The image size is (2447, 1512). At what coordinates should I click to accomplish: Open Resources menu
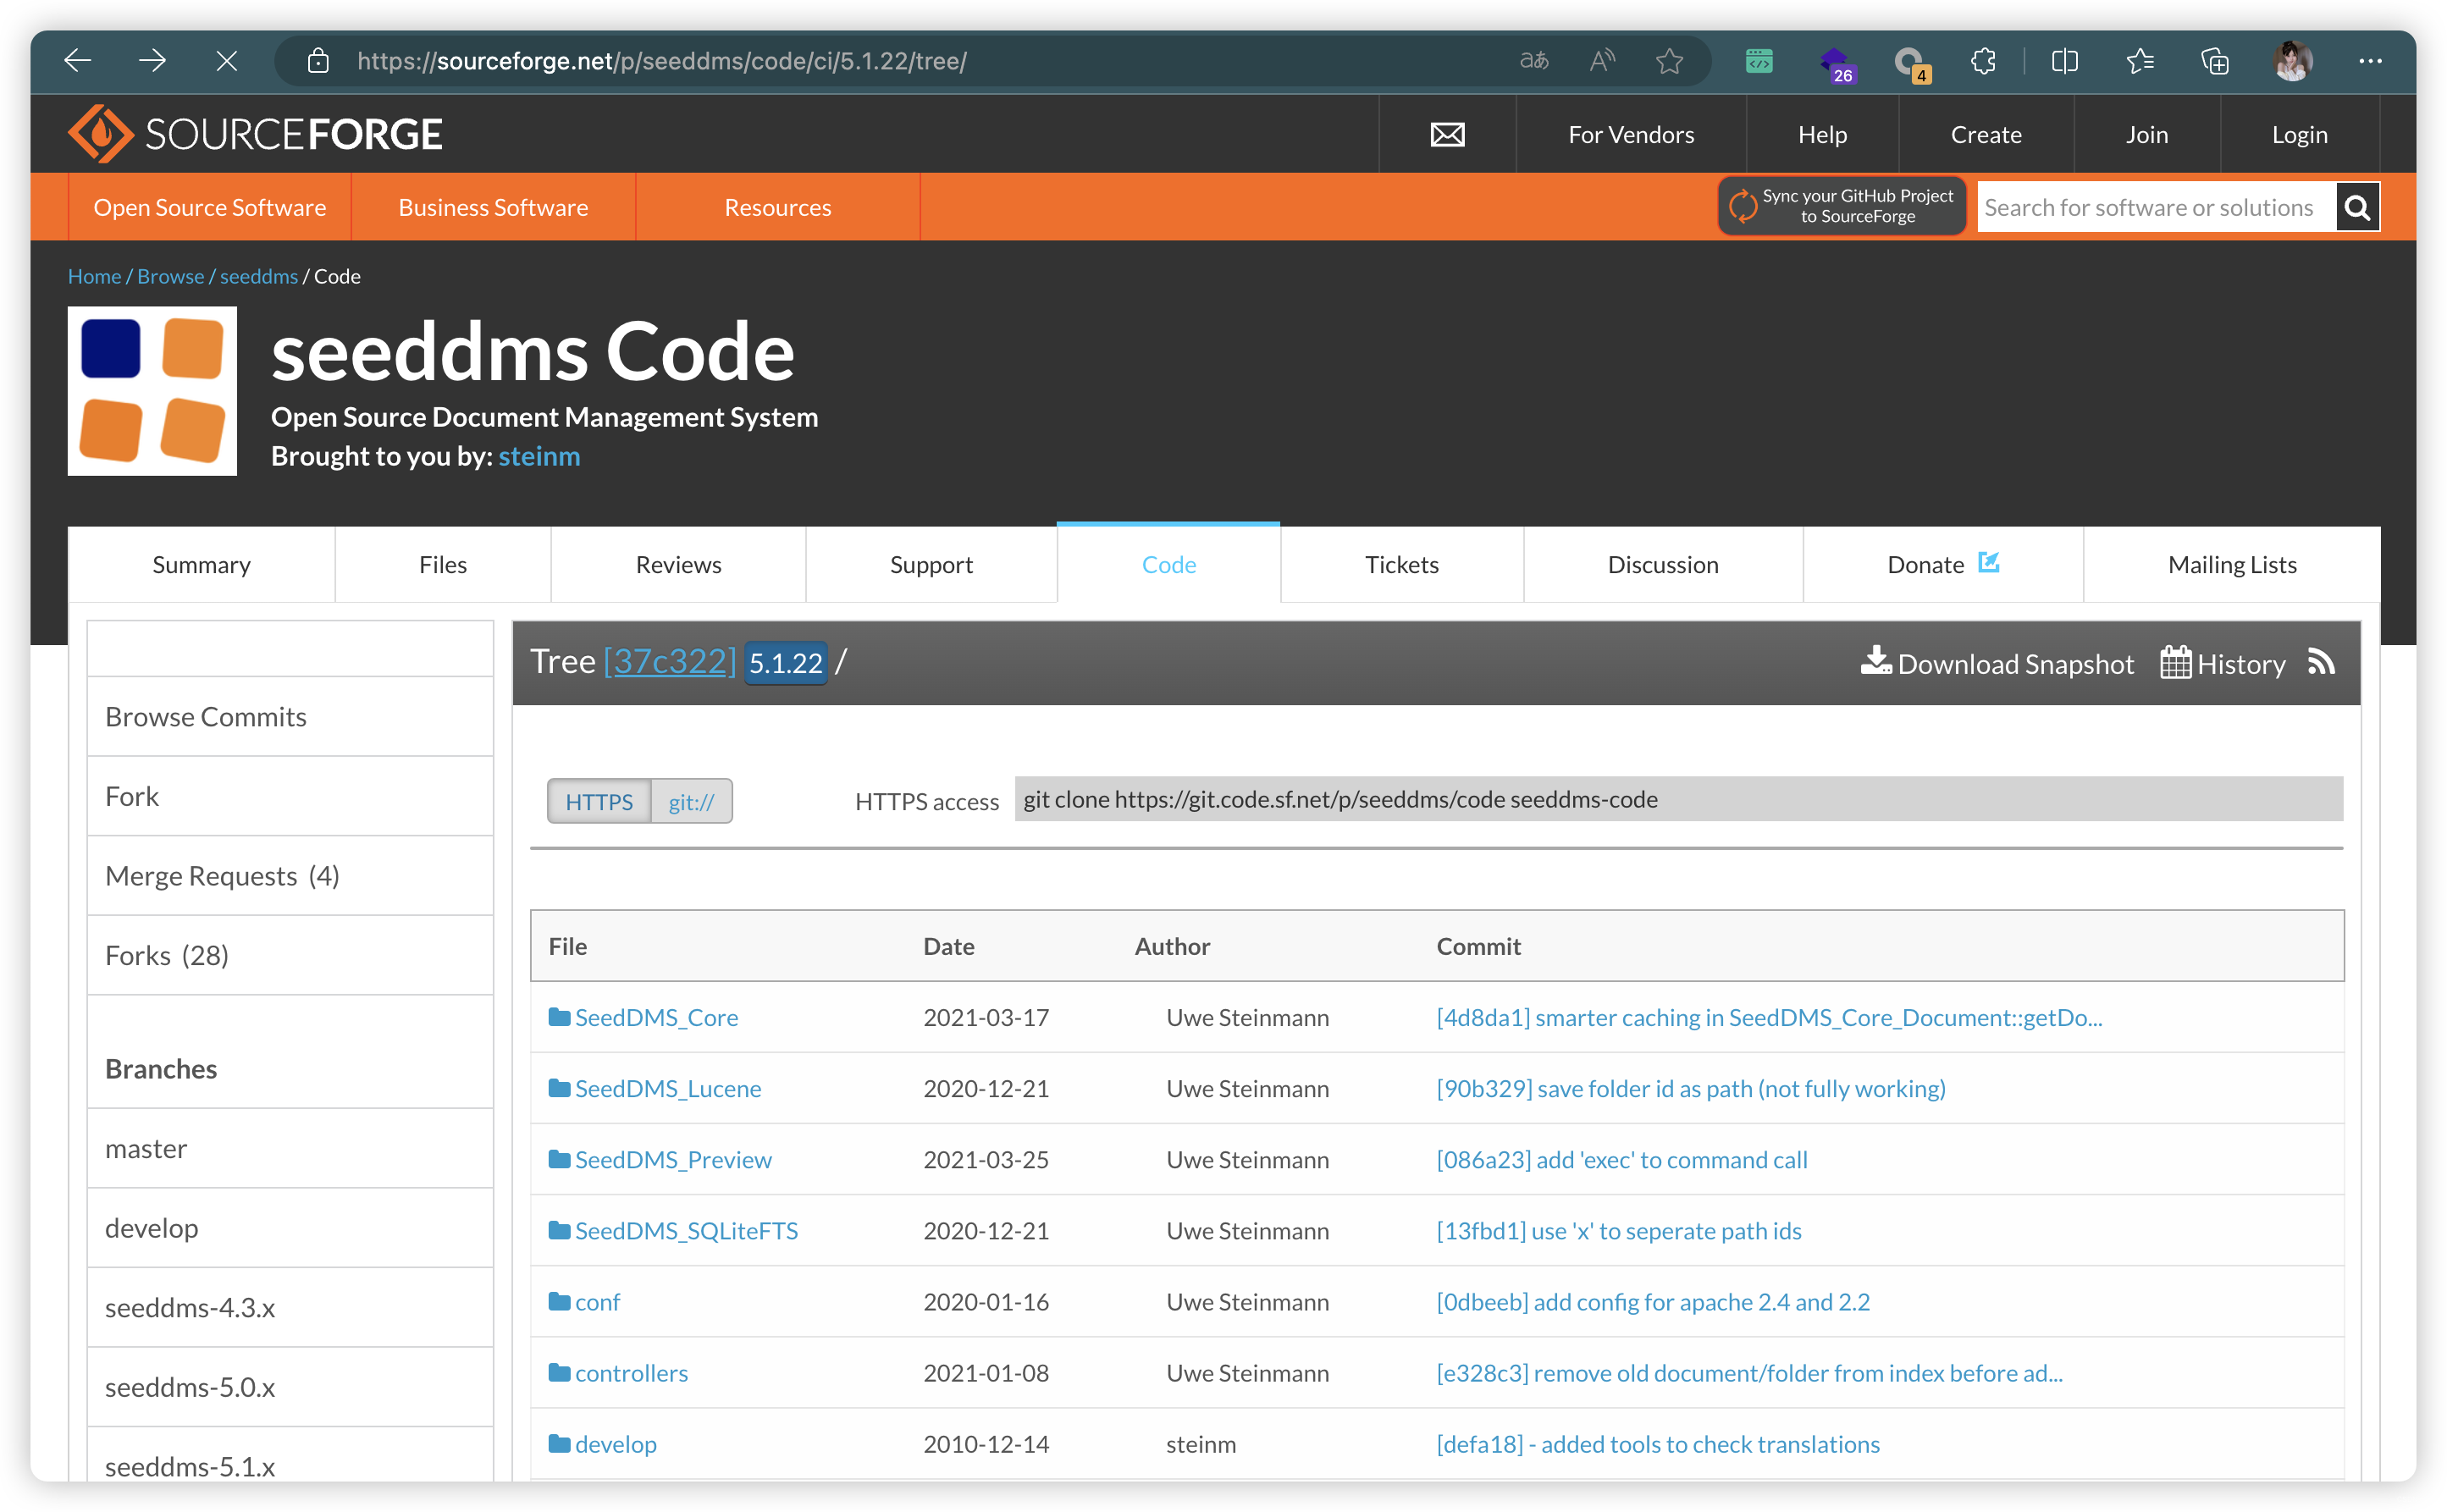(x=777, y=207)
